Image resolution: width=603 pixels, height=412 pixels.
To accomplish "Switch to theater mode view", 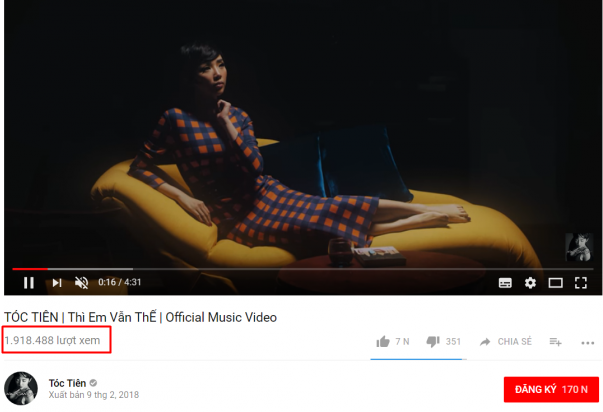I will (555, 283).
